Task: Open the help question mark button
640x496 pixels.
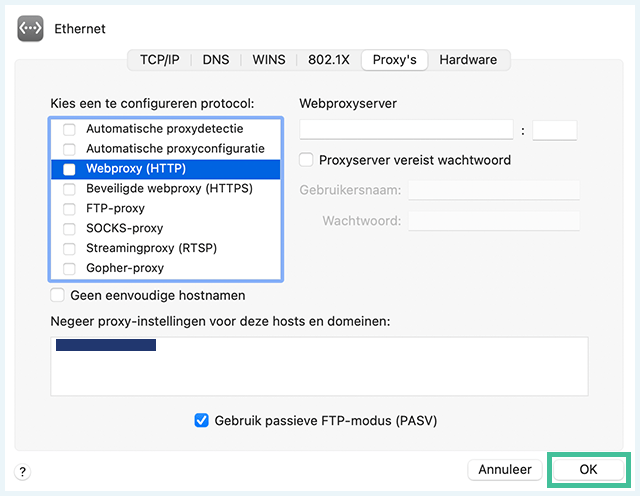Action: [x=22, y=472]
